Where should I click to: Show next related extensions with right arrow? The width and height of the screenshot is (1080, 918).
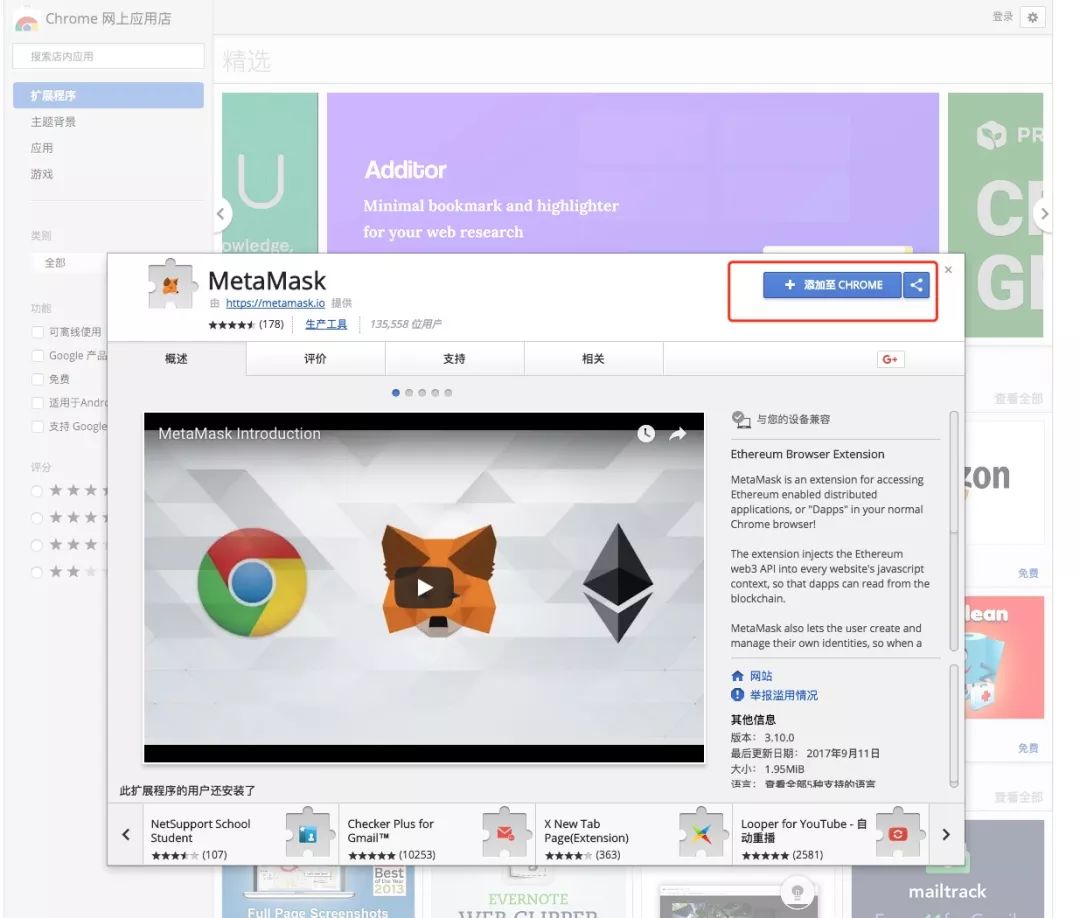(x=946, y=835)
